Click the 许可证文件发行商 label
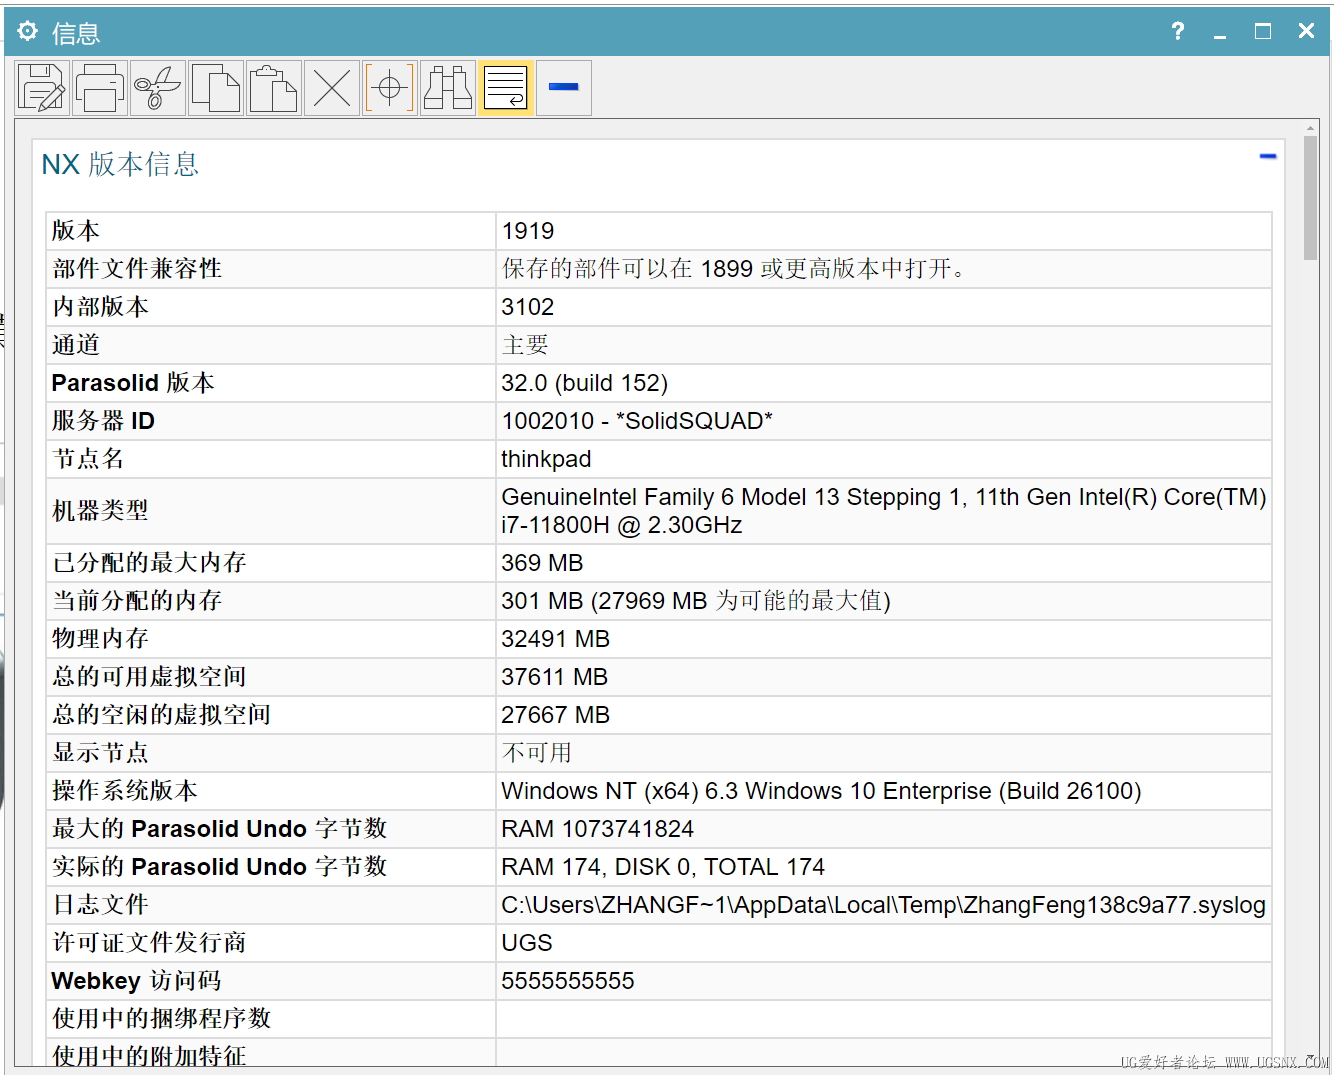Screen dimensions: 1334x1075 pos(149,943)
